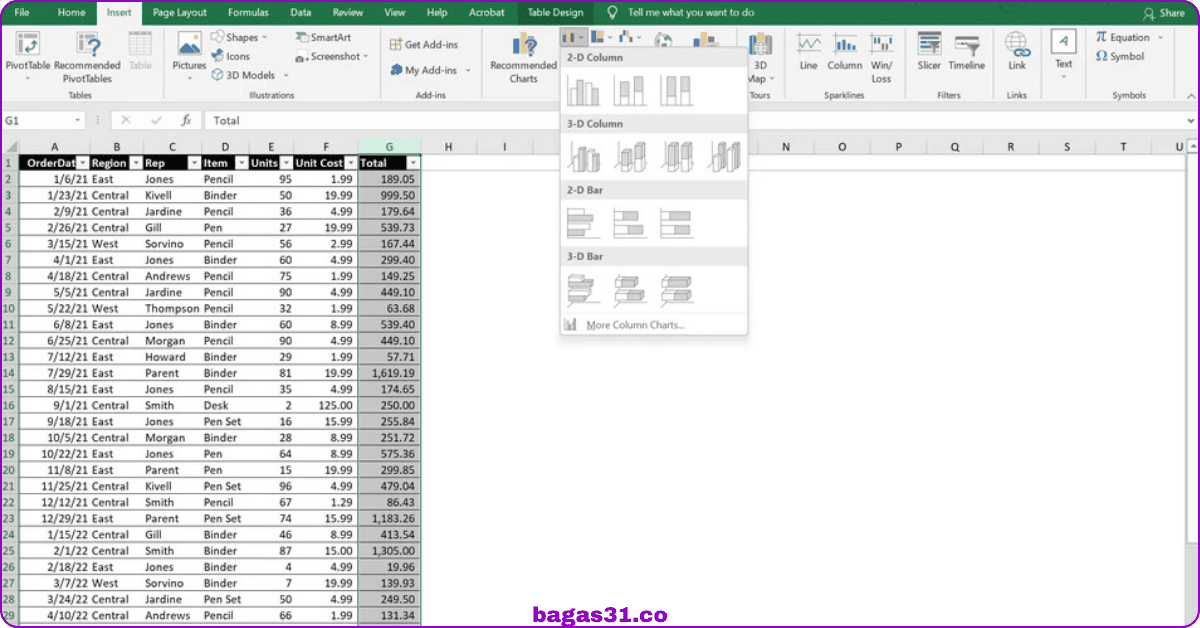Viewport: 1200px width, 628px height.
Task: Switch to the Formulas tab
Action: (248, 12)
